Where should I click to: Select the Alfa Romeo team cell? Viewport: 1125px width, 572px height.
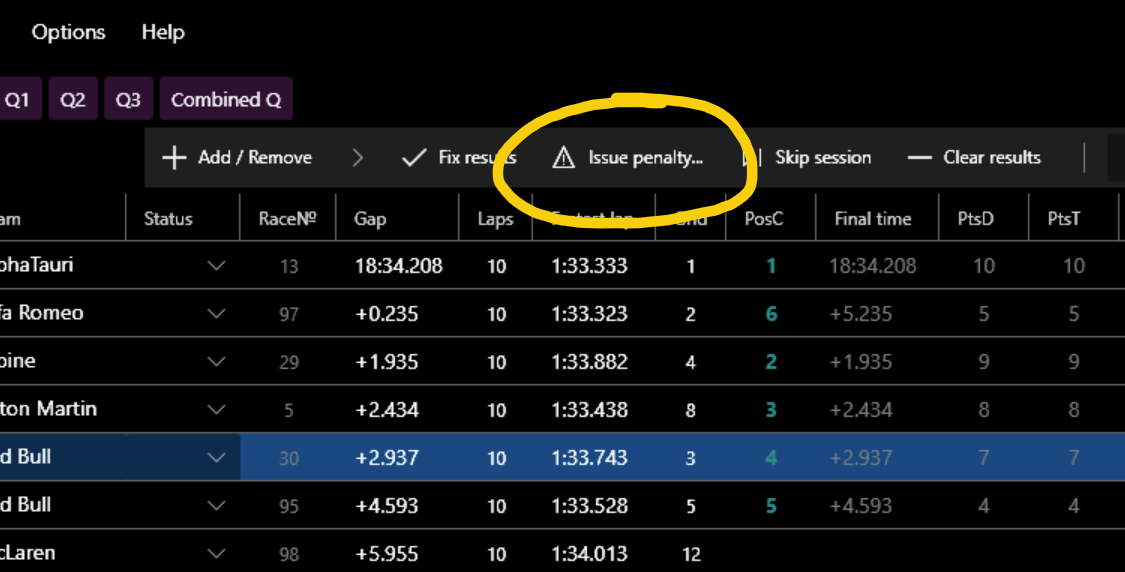coord(42,313)
